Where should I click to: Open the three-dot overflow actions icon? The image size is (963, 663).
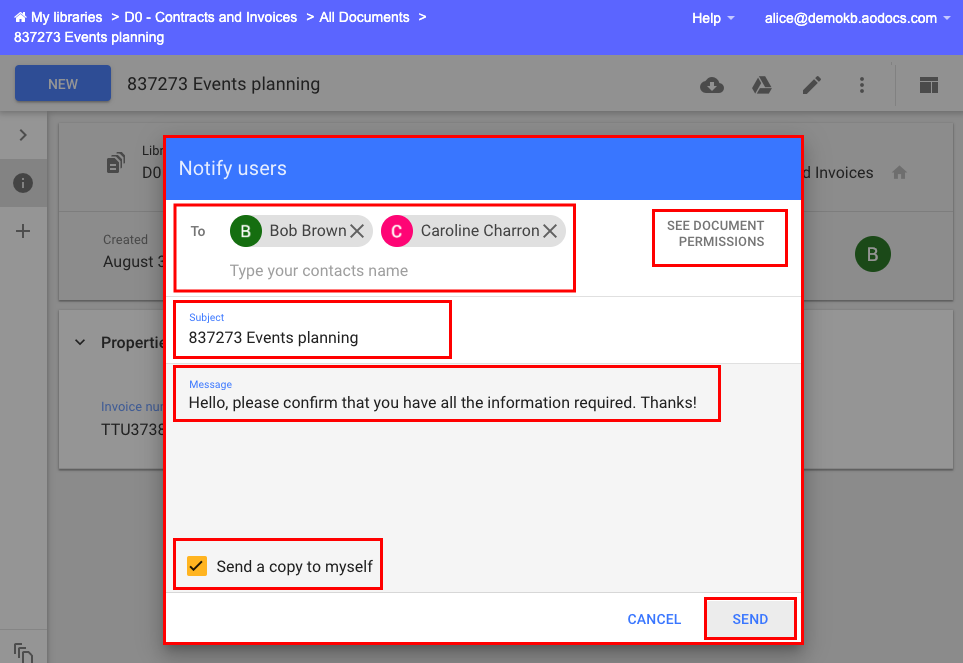point(861,85)
